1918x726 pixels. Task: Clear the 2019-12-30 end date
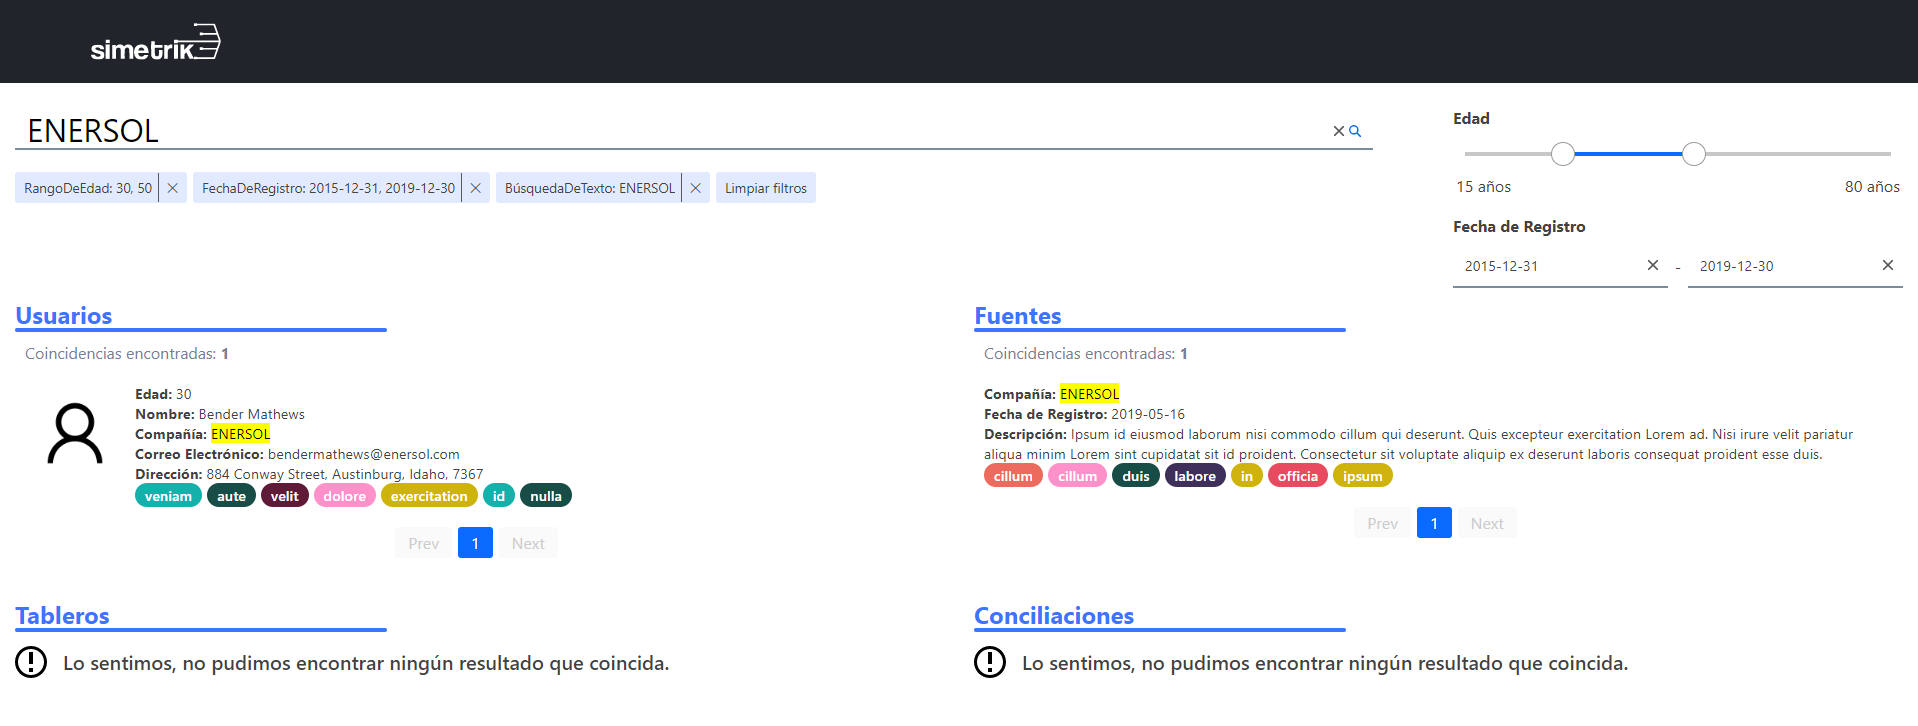point(1888,265)
